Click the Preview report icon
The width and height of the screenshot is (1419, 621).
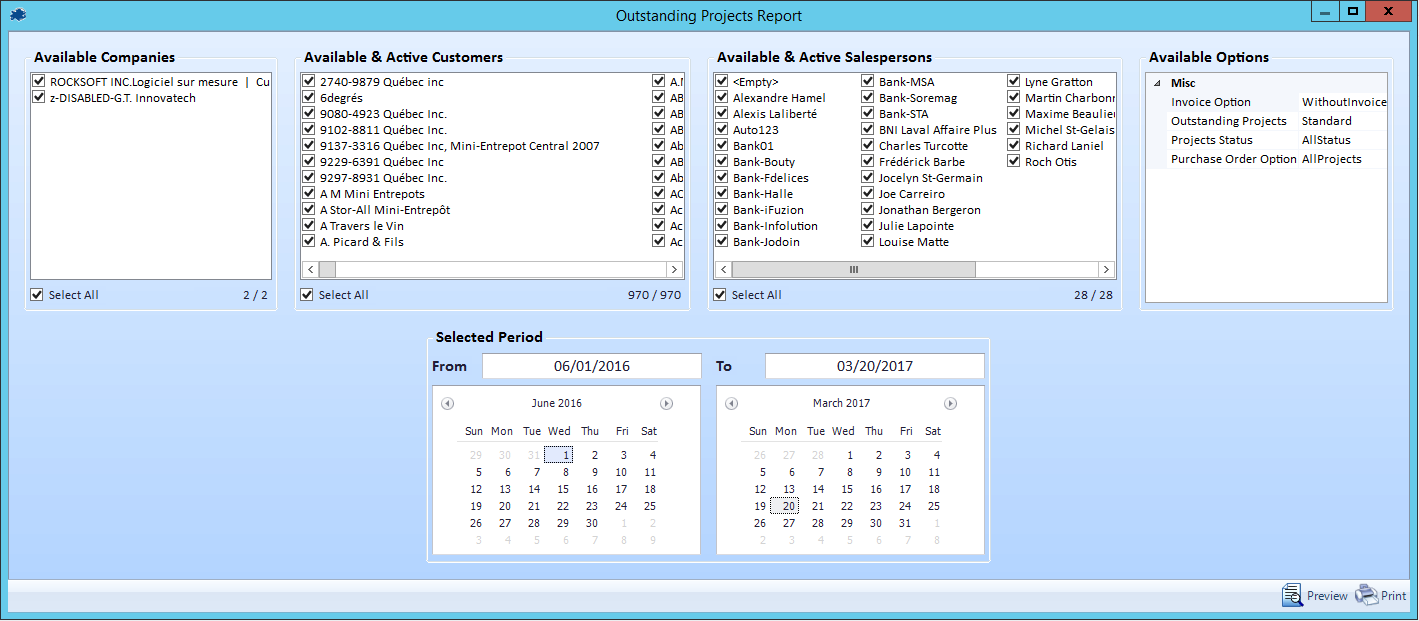(x=1293, y=595)
